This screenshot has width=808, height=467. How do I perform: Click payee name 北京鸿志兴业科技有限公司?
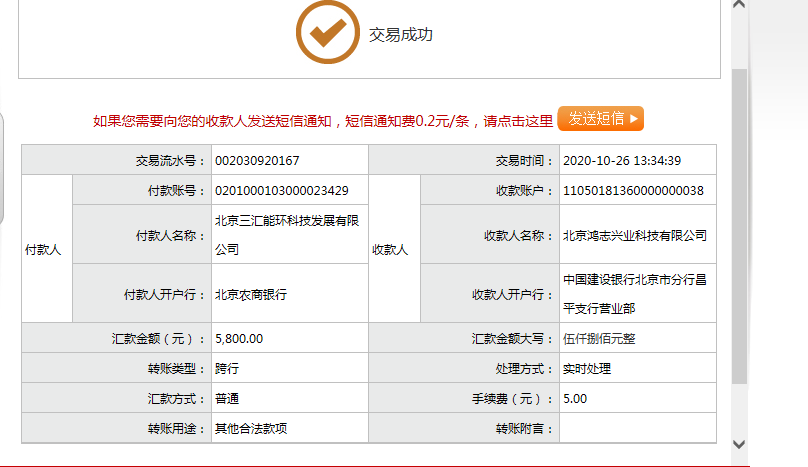click(635, 236)
